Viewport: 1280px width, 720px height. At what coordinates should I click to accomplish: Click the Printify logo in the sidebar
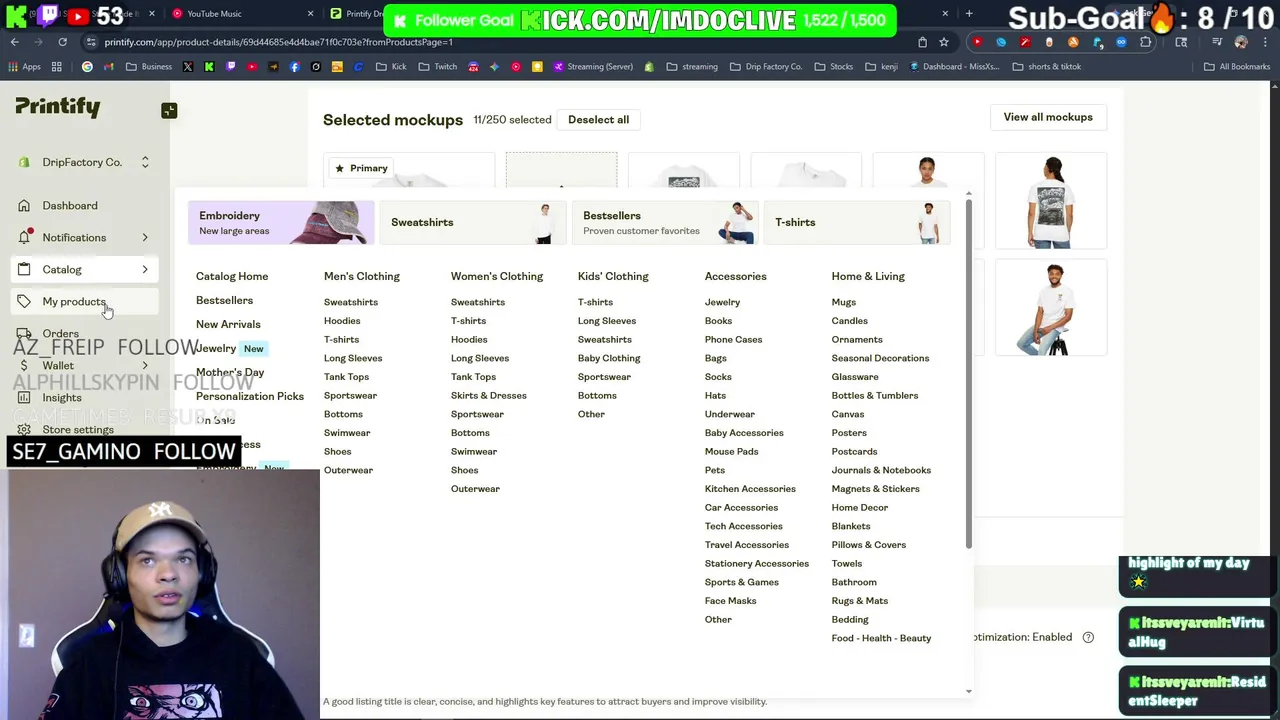click(57, 107)
